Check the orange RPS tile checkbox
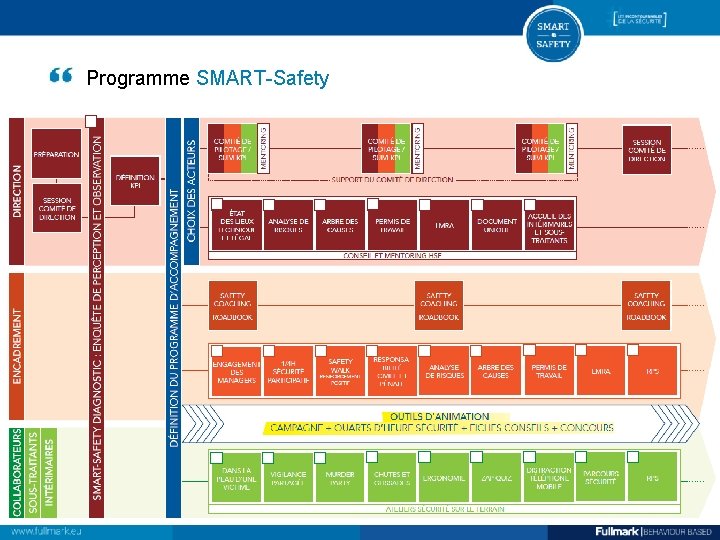Image resolution: width=720 pixels, height=540 pixels. pyautogui.click(x=633, y=350)
